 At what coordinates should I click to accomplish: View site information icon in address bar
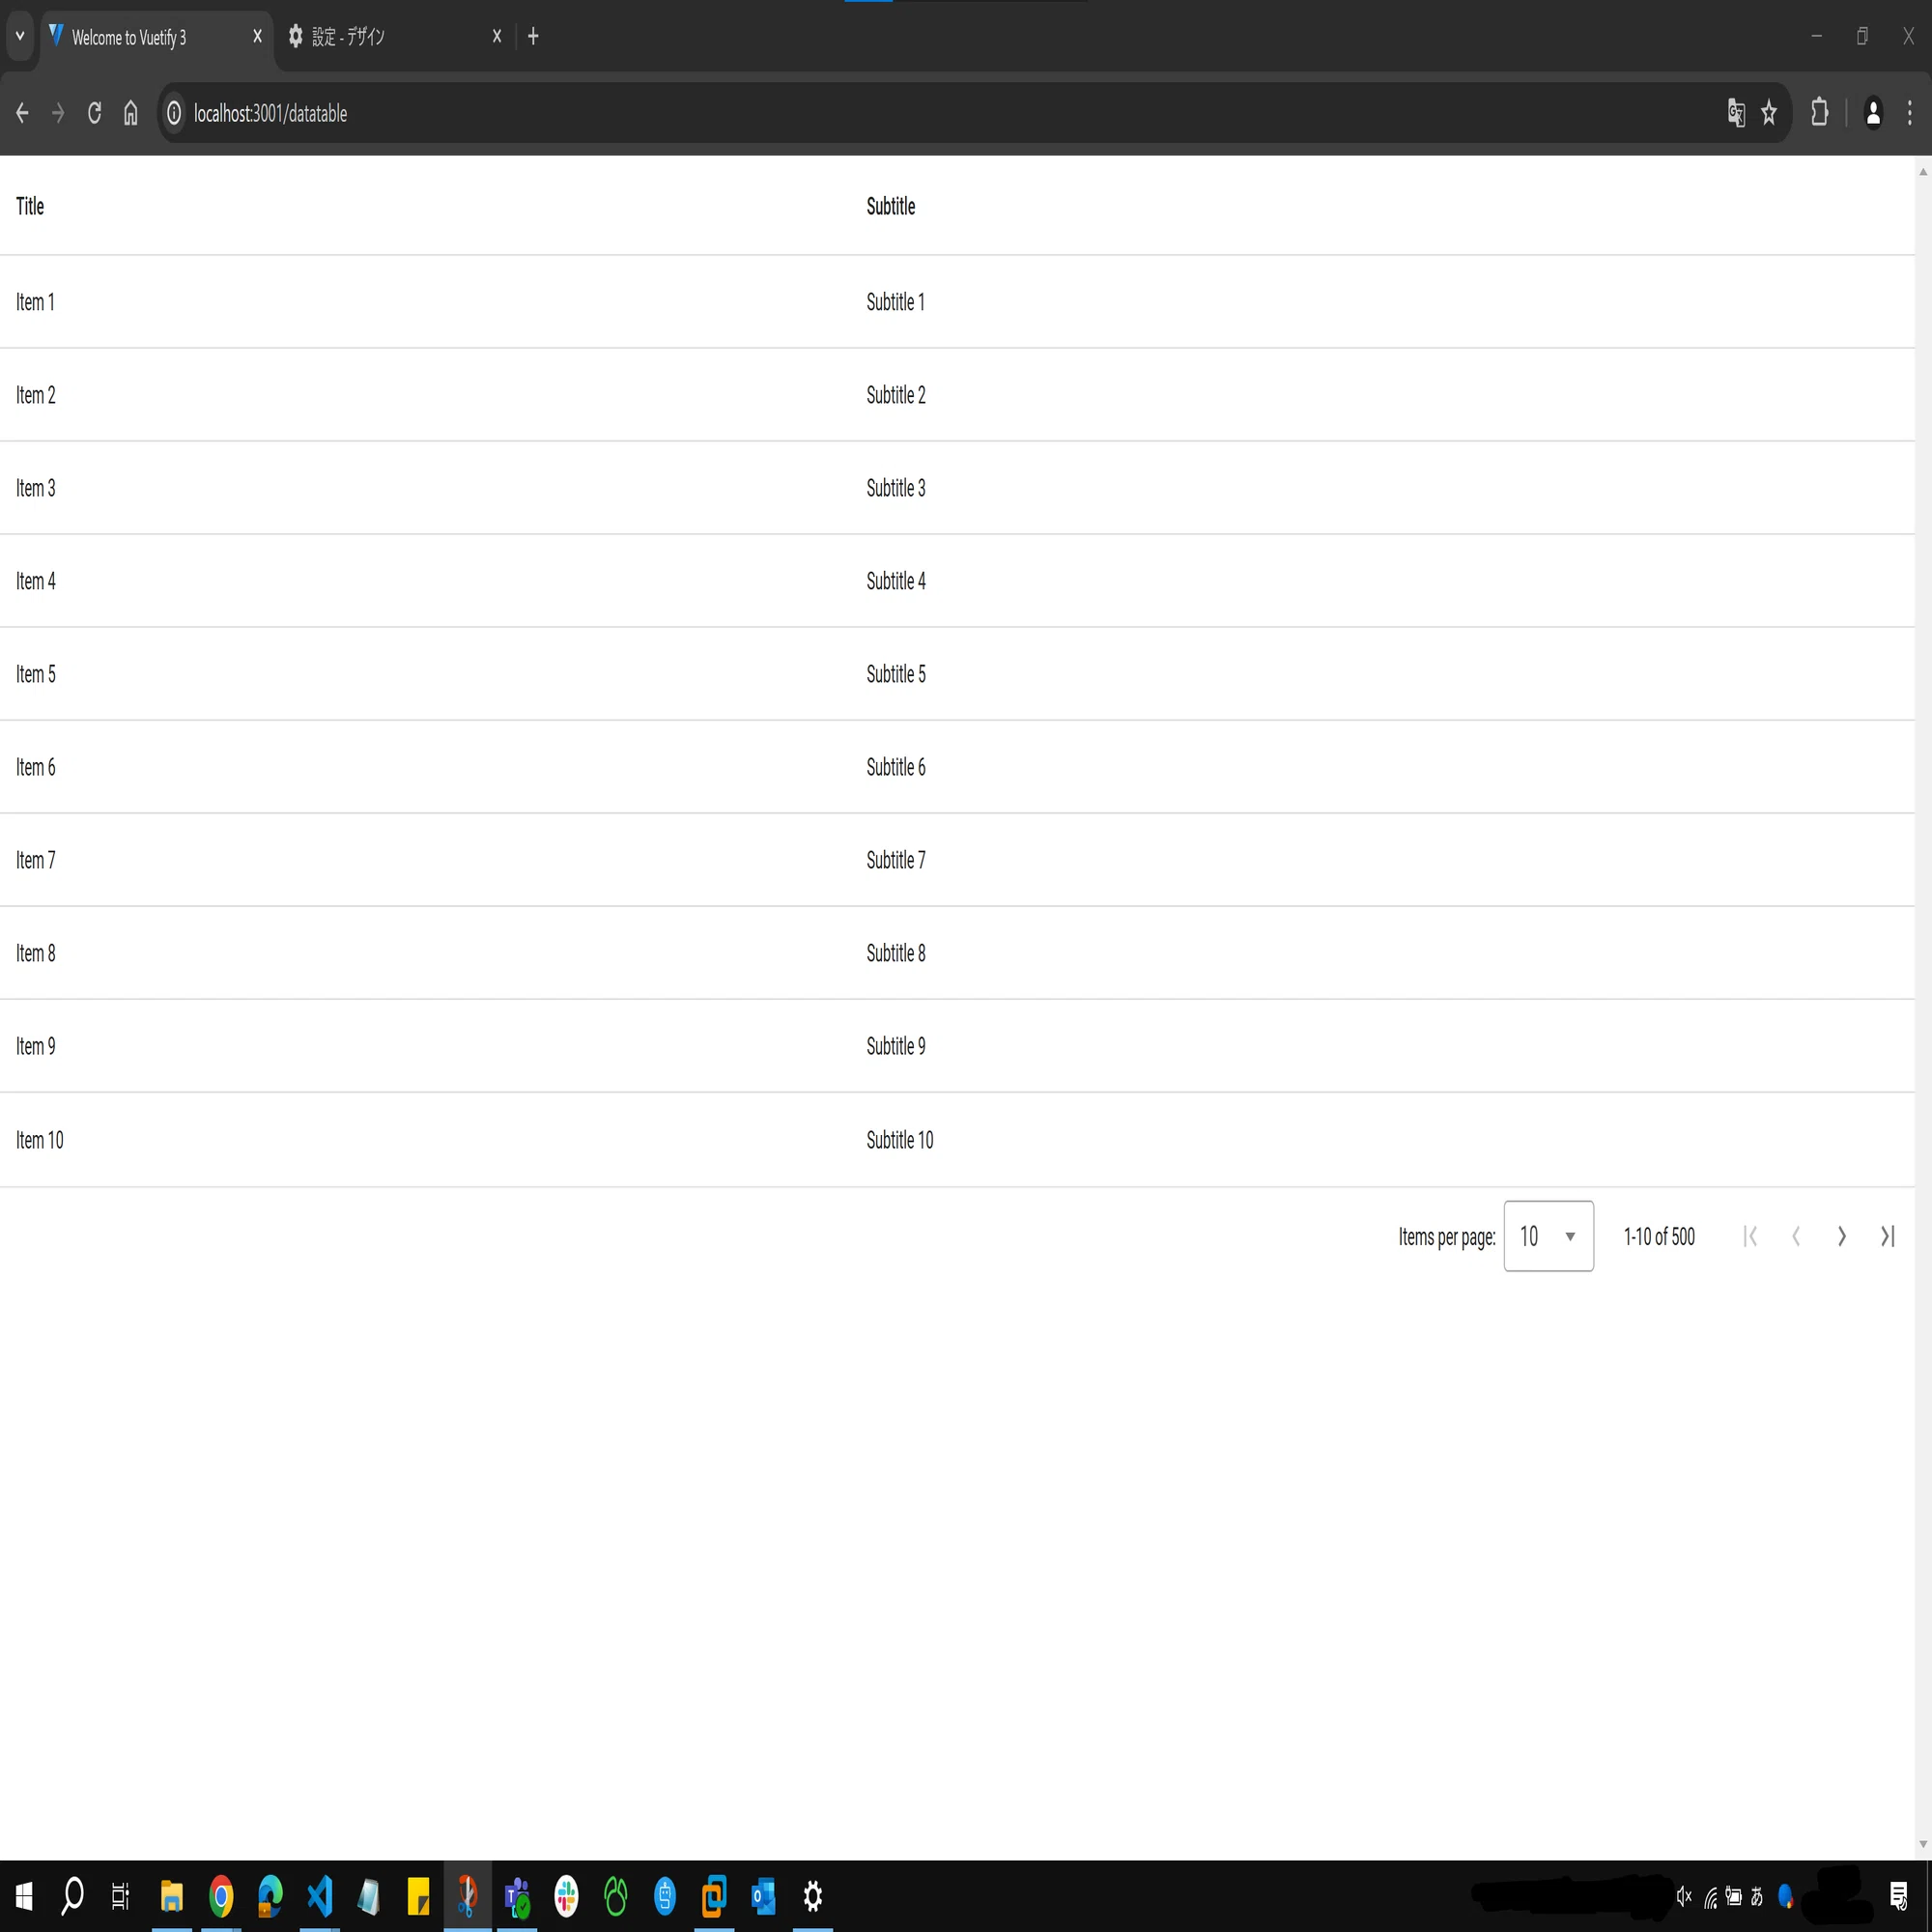174,113
